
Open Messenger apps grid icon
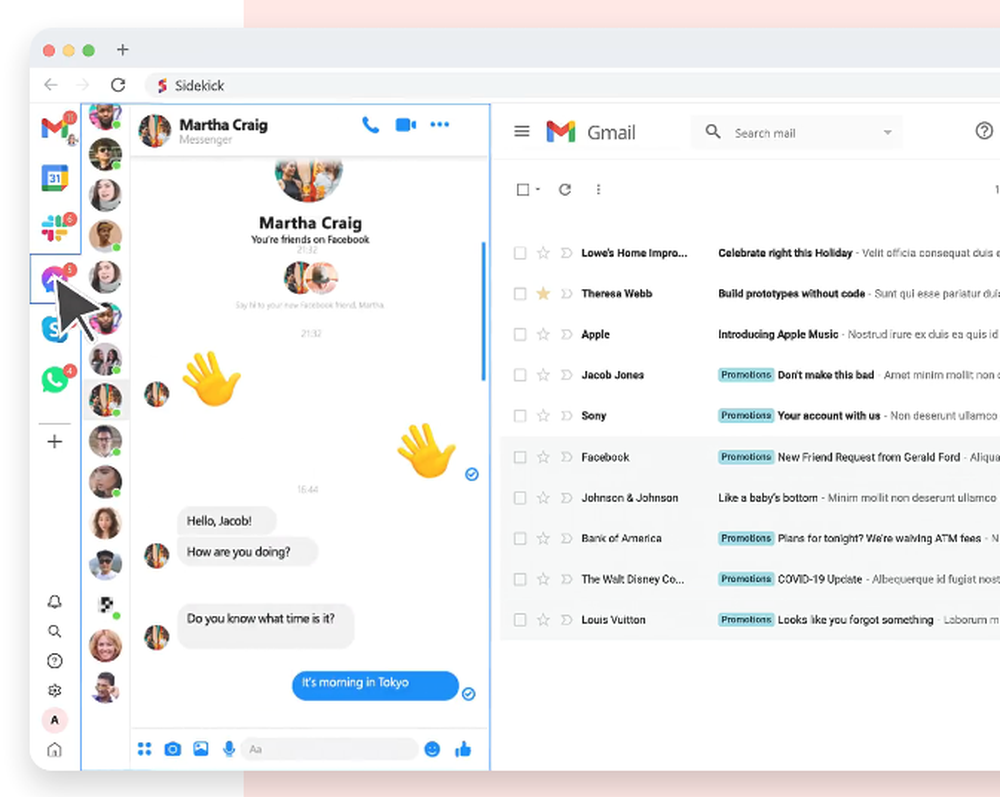pyautogui.click(x=145, y=749)
